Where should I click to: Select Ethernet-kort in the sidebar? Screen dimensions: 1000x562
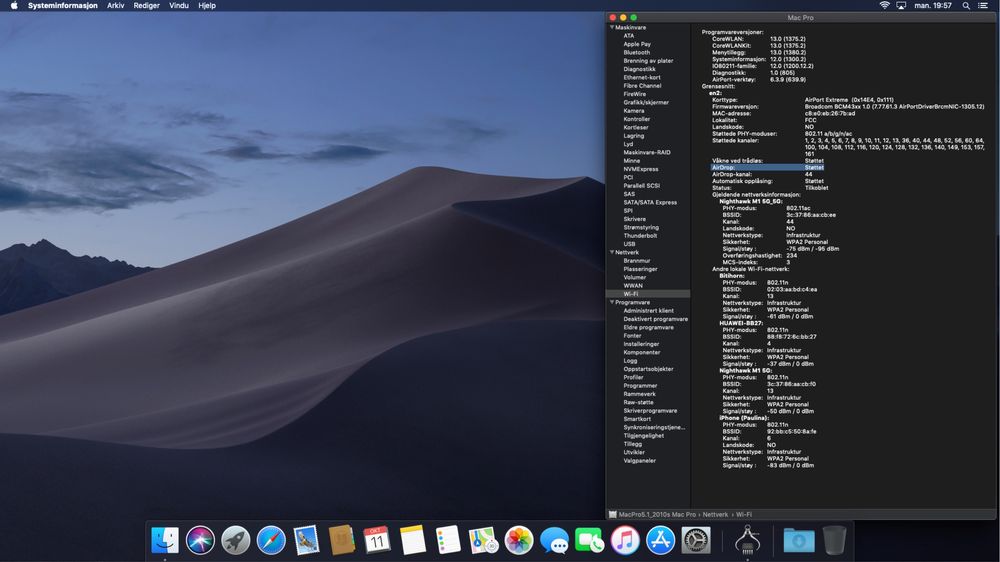coord(642,77)
